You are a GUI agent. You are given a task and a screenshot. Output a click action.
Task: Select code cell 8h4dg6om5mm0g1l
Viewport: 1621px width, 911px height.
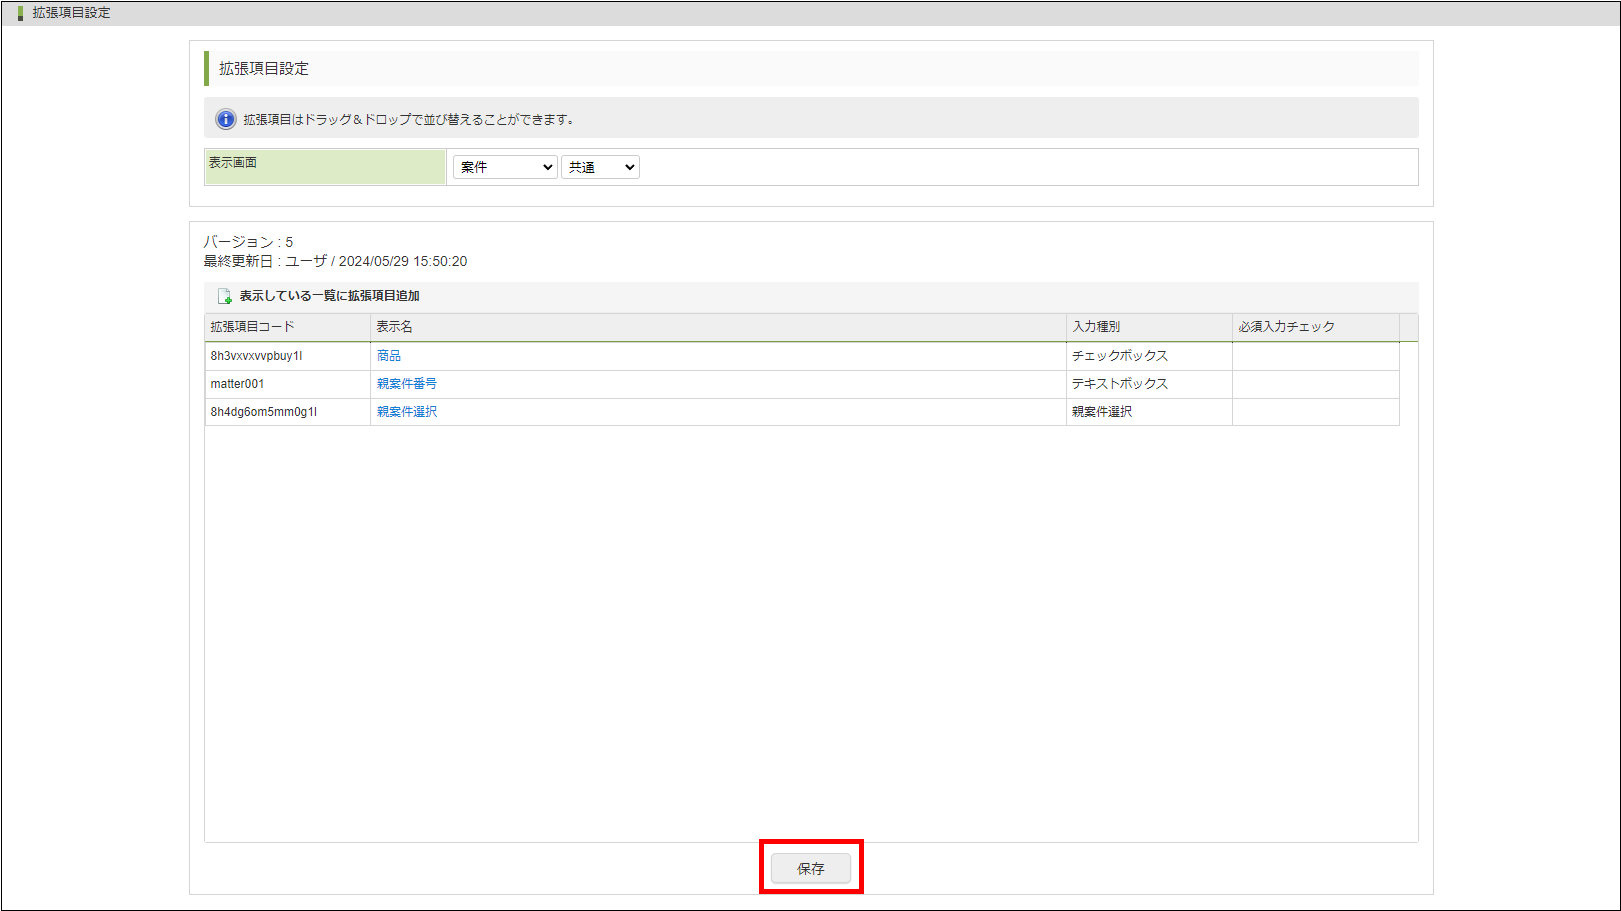pyautogui.click(x=288, y=412)
